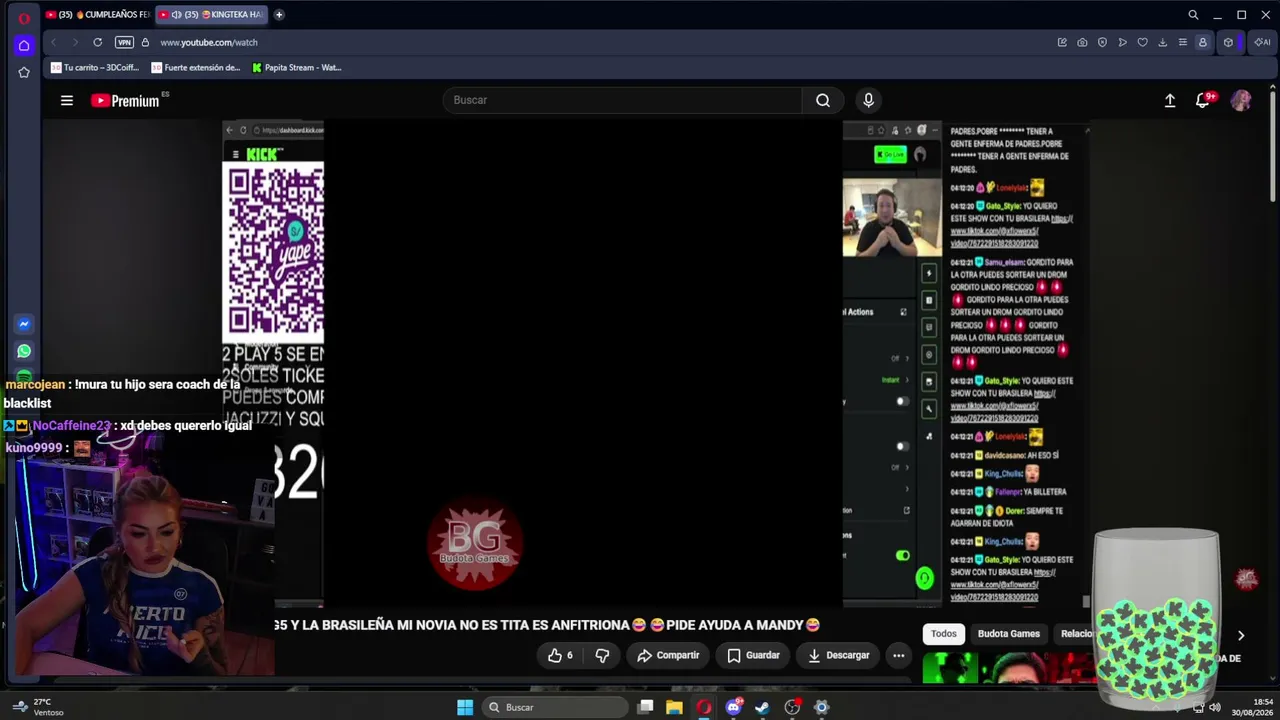Toggle the VPN badge in address bar
The width and height of the screenshot is (1280, 720).
tap(124, 42)
